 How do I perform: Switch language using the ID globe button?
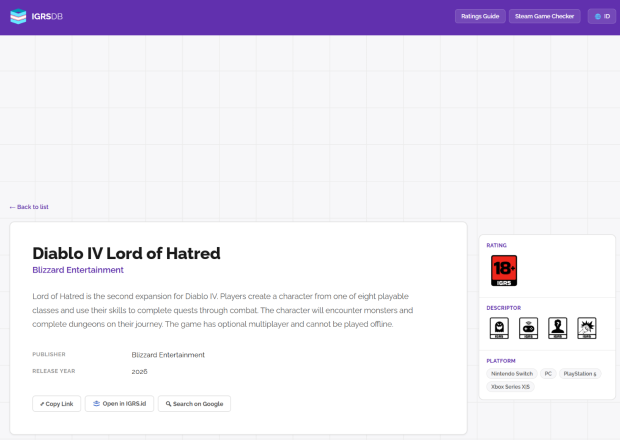[x=602, y=16]
